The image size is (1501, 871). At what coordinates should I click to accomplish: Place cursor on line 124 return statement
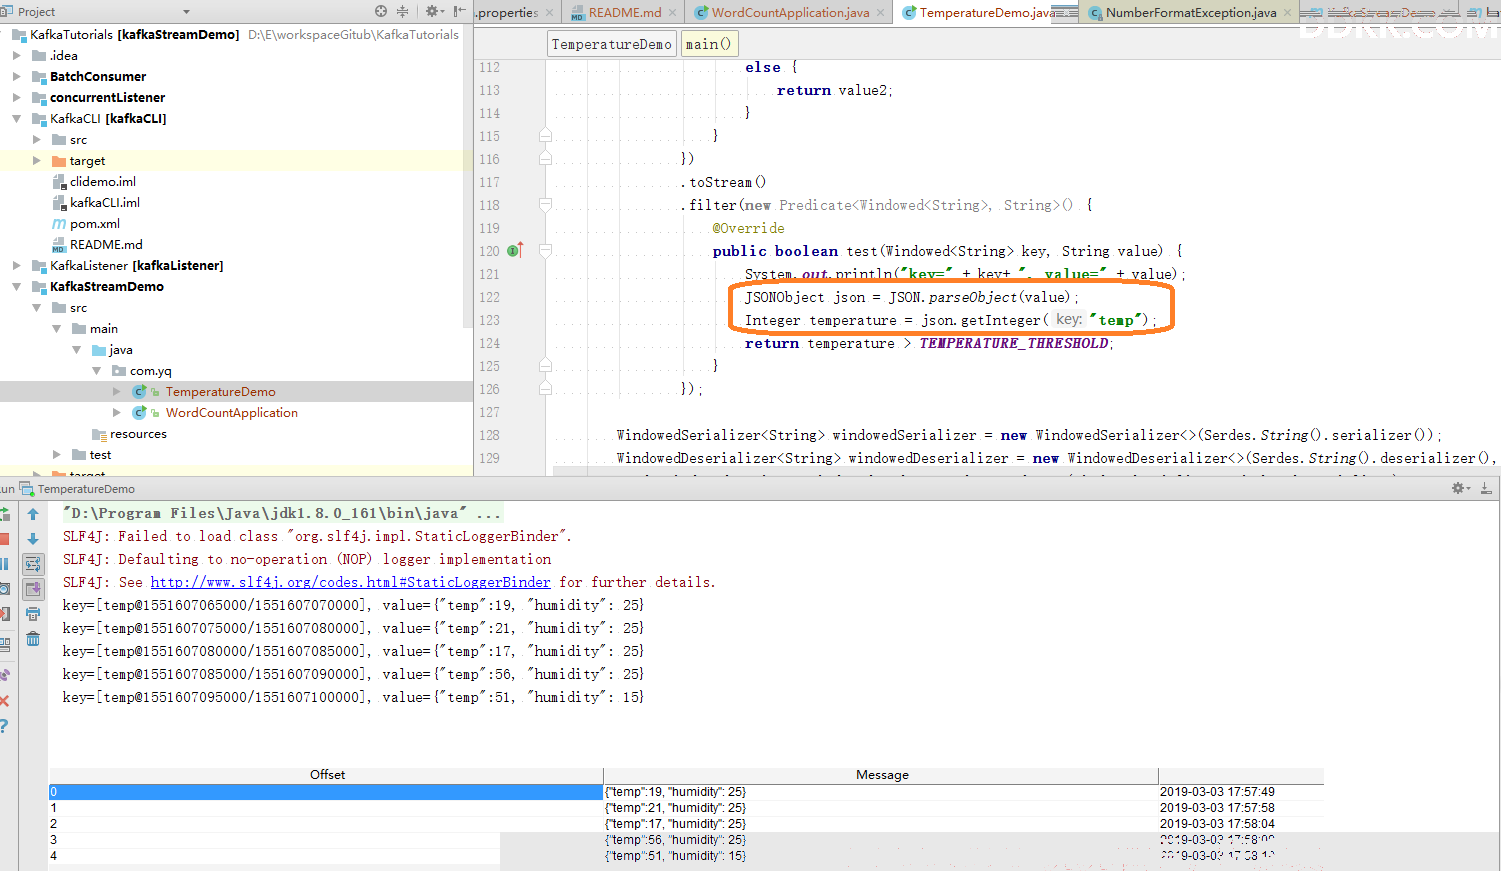coord(929,343)
